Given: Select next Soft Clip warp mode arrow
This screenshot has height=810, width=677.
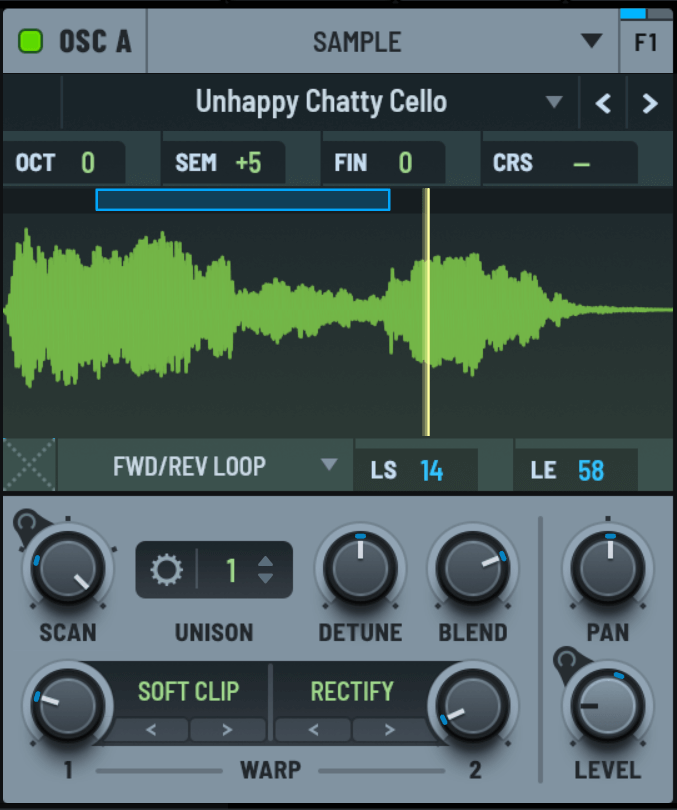Looking at the screenshot, I should (x=227, y=729).
